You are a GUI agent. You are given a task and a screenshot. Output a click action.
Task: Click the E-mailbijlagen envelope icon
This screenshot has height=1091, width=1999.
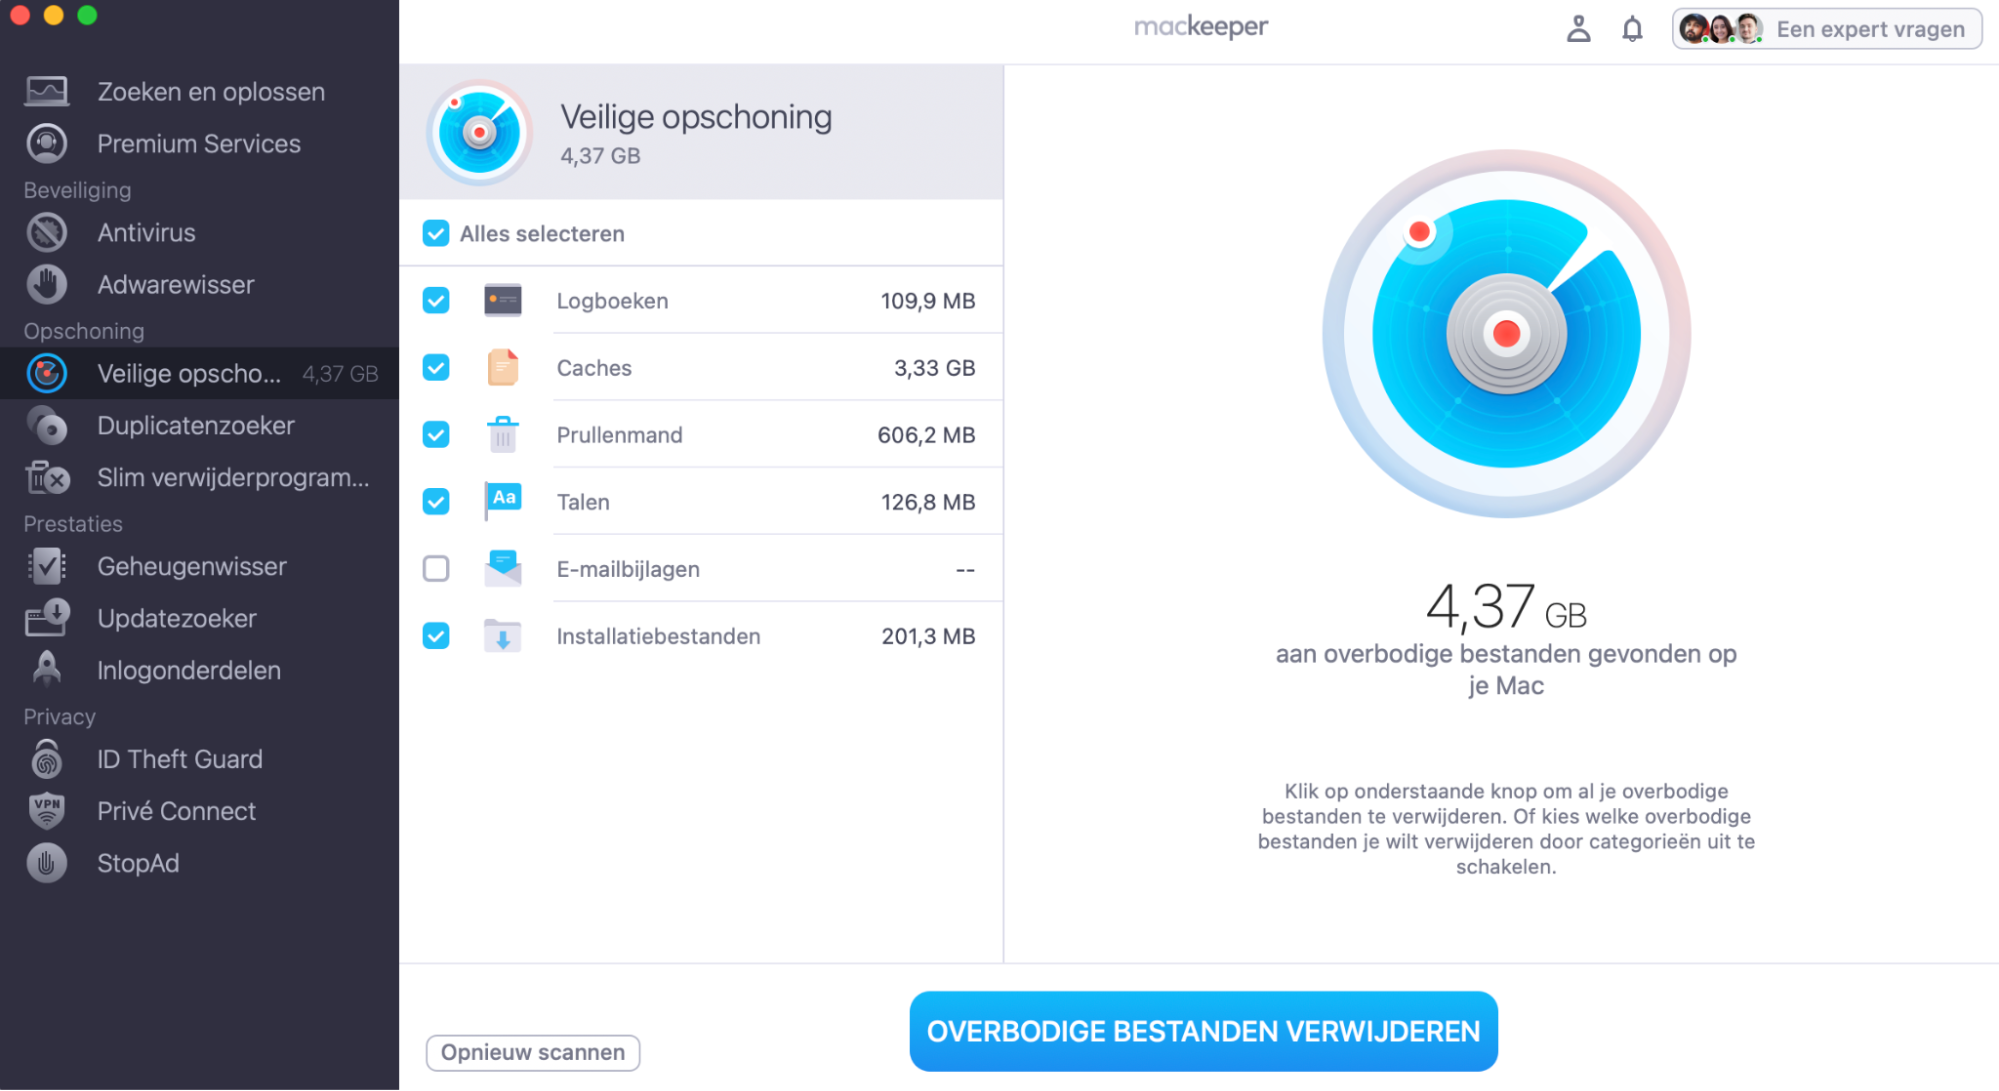click(x=503, y=568)
